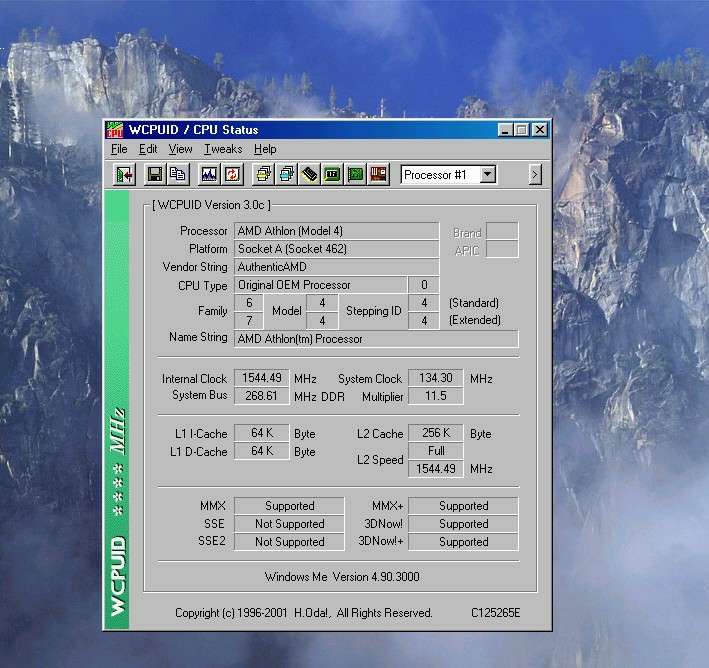Click the toolbar overflow chevron arrow
This screenshot has height=668, width=709.
coord(535,175)
